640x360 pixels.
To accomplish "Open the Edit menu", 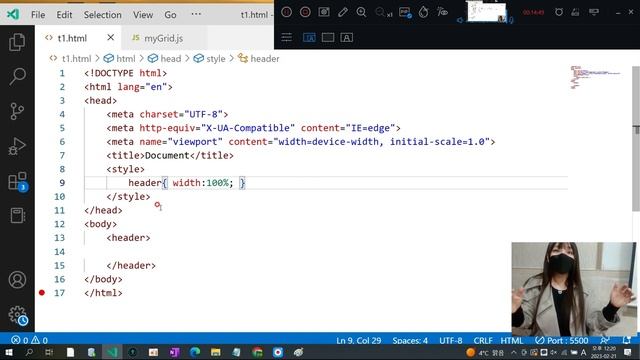I will click(x=64, y=15).
